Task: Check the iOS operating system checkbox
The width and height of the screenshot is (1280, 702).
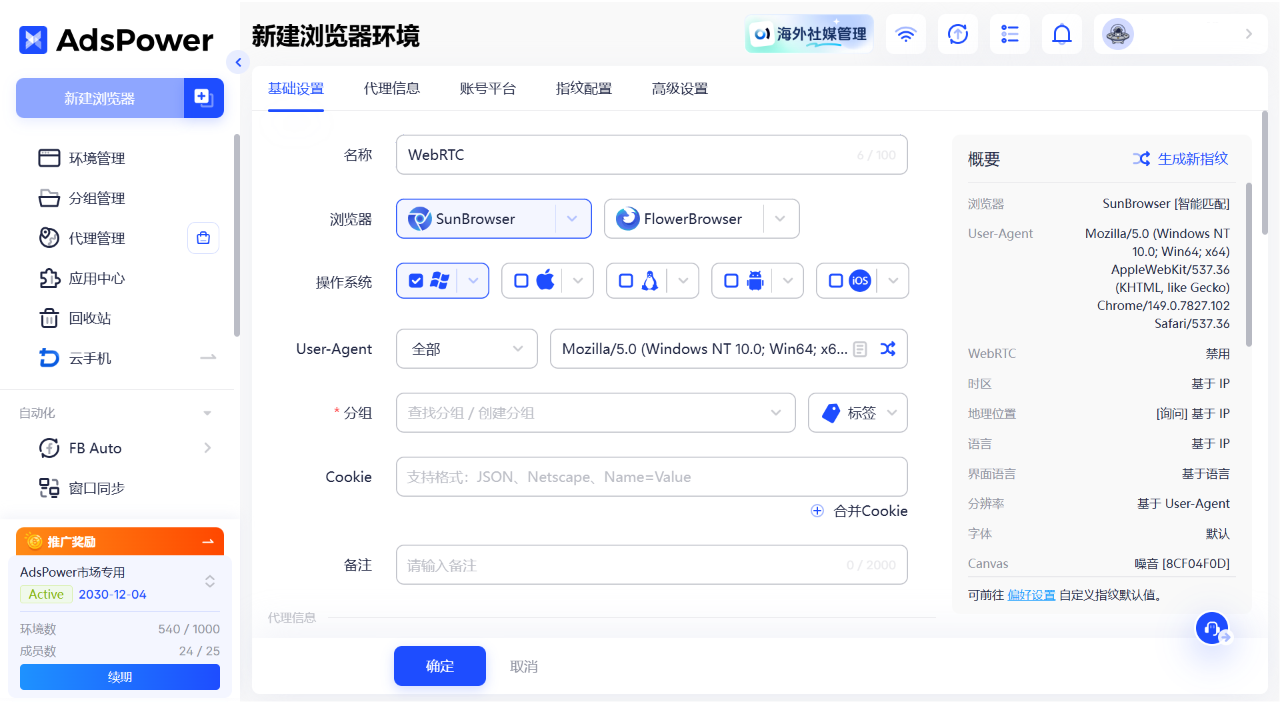Action: tap(836, 281)
